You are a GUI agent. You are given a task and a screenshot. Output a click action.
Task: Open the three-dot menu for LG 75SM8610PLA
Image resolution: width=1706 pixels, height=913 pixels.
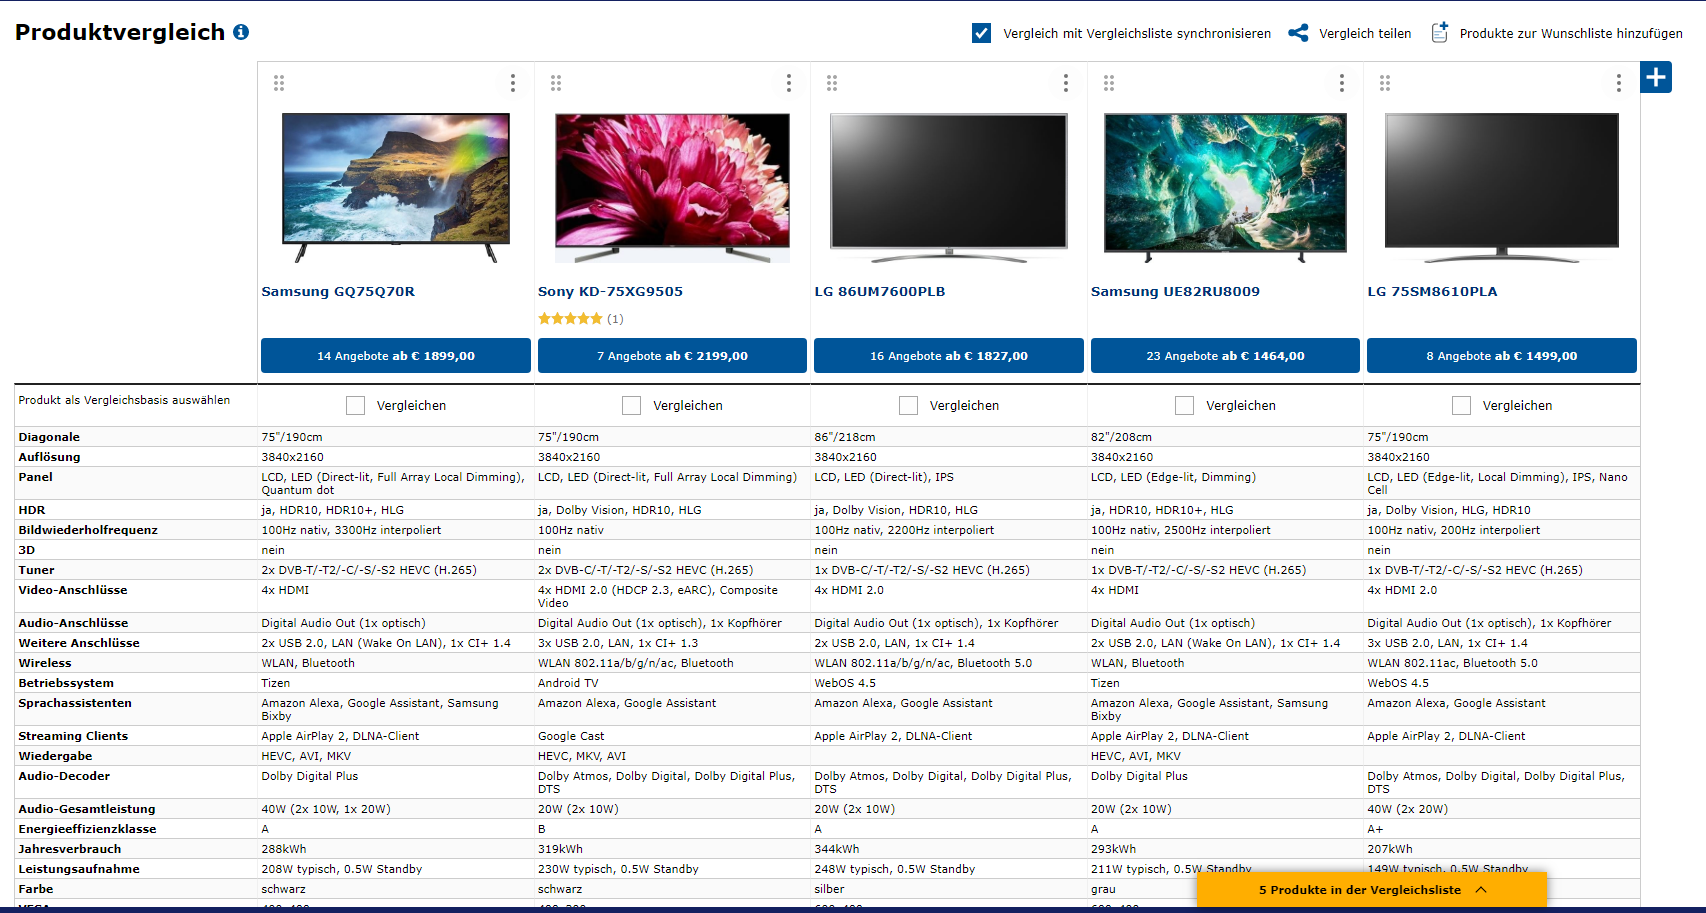(1619, 83)
